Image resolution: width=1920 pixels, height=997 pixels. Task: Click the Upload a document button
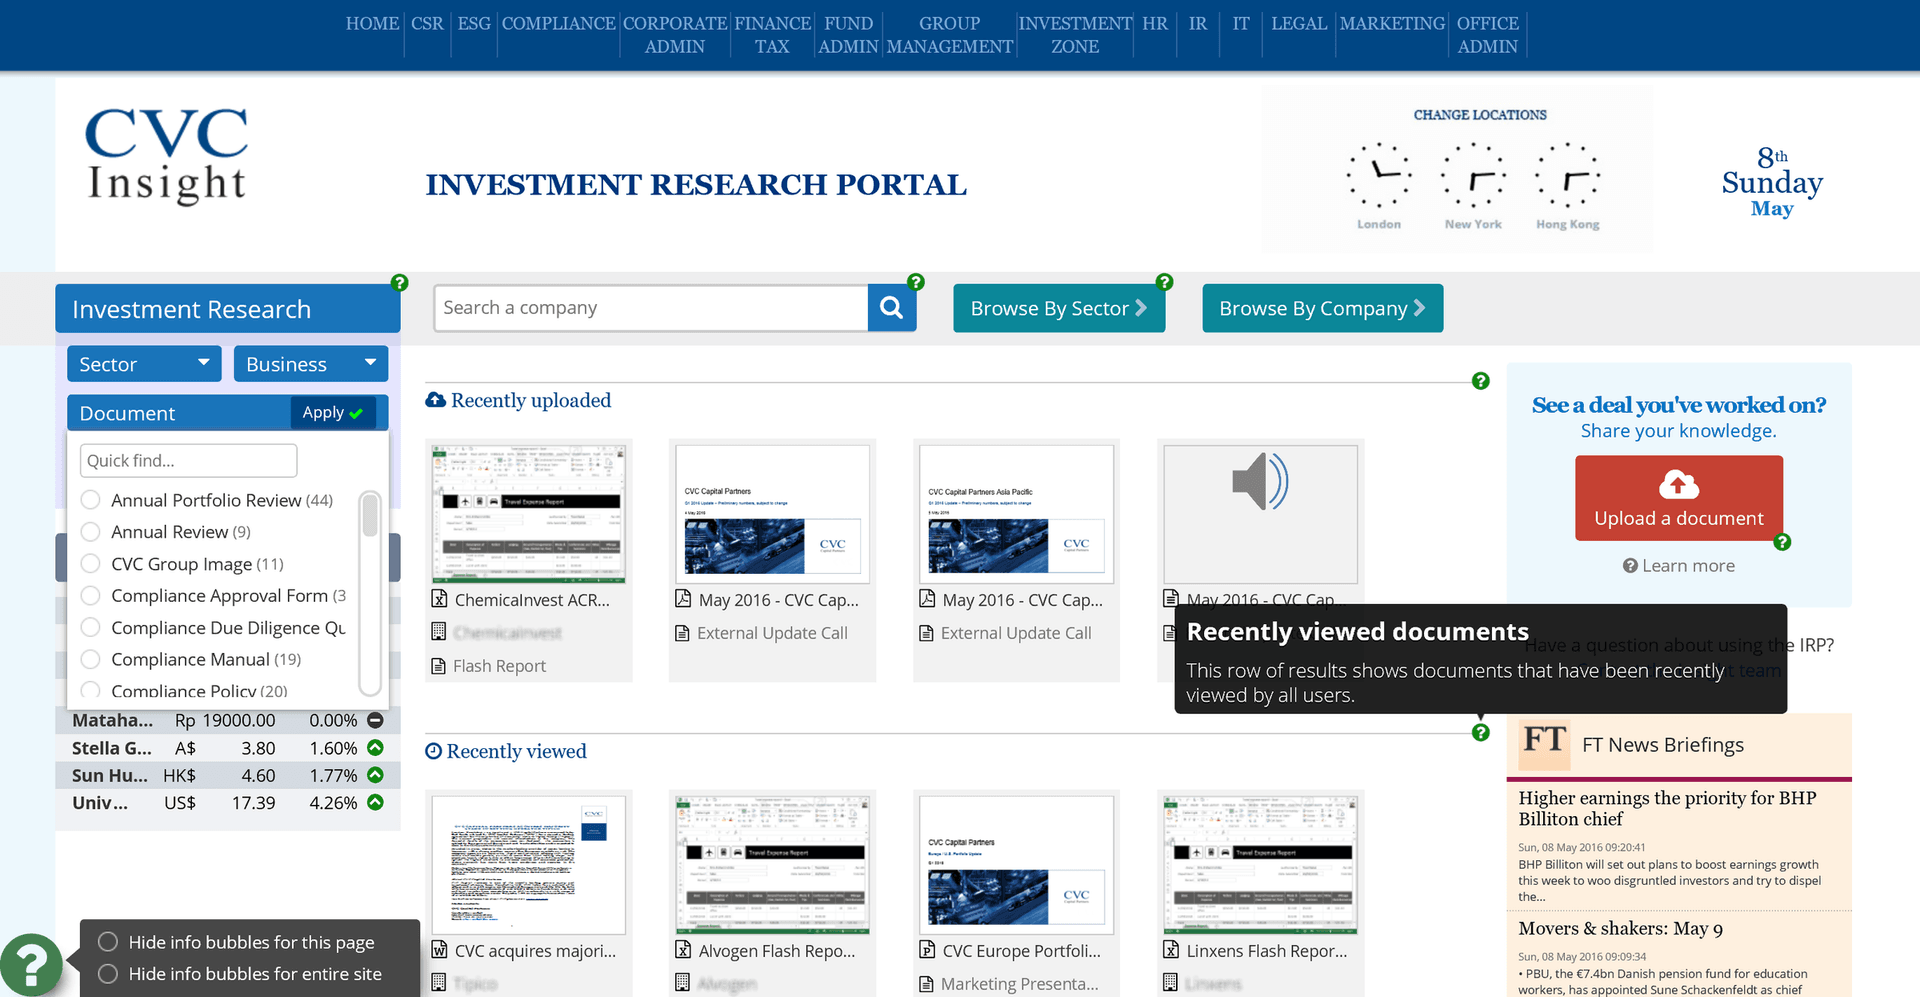click(x=1678, y=498)
